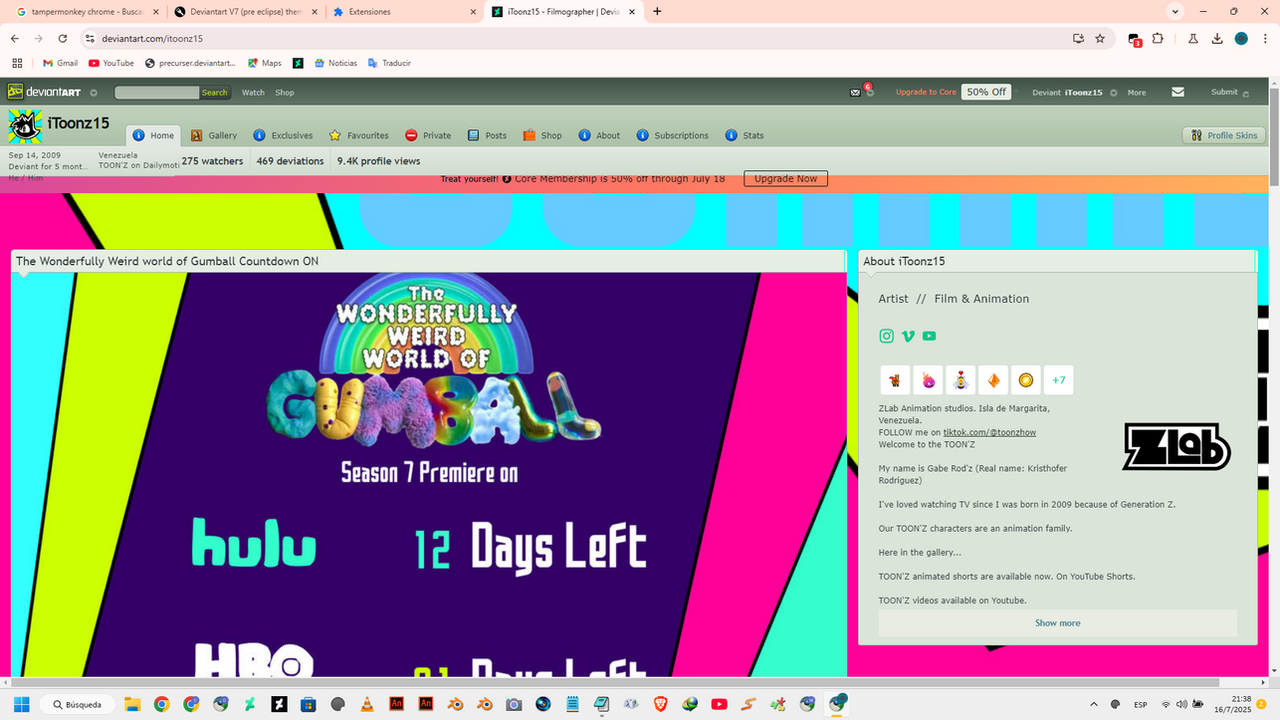
Task: Open the Exclusives tab
Action: [x=282, y=135]
